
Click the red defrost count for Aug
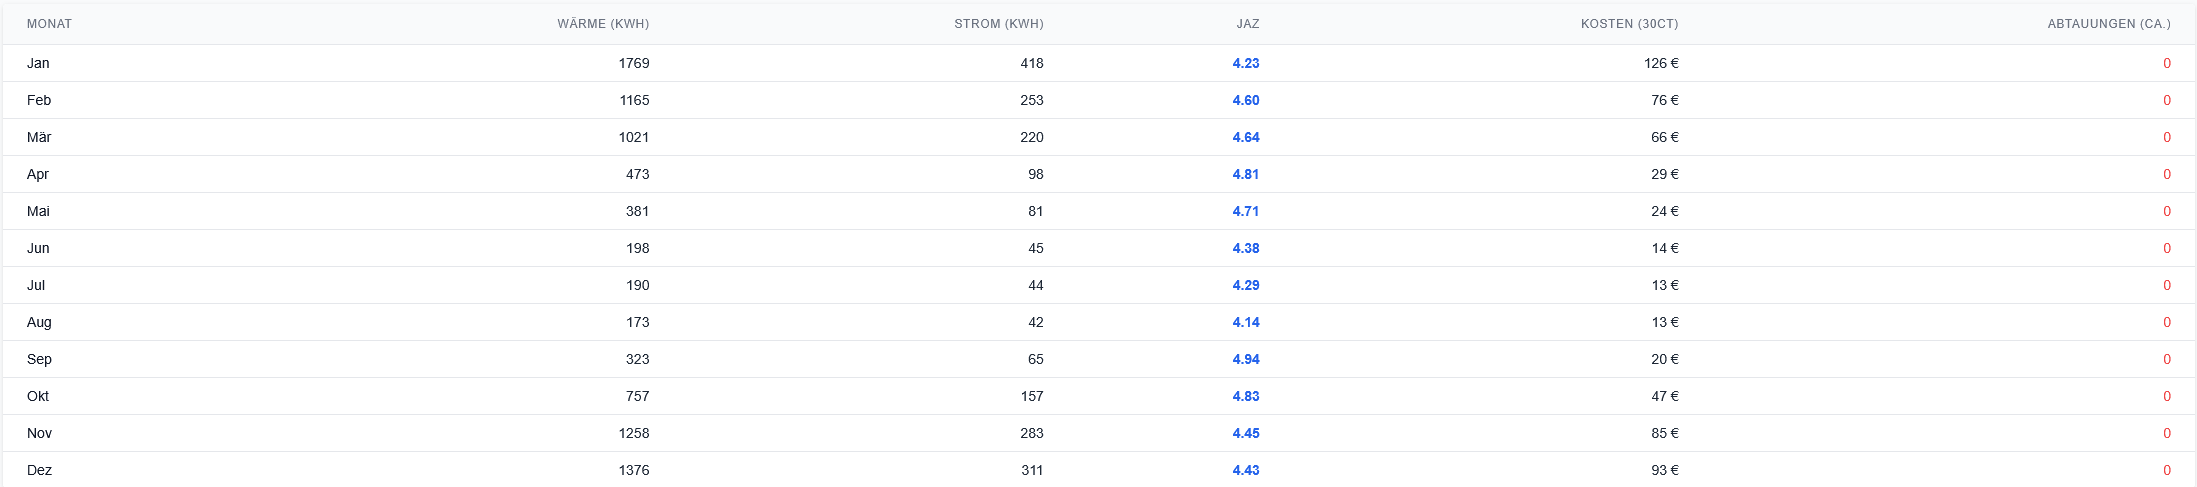[x=2166, y=322]
